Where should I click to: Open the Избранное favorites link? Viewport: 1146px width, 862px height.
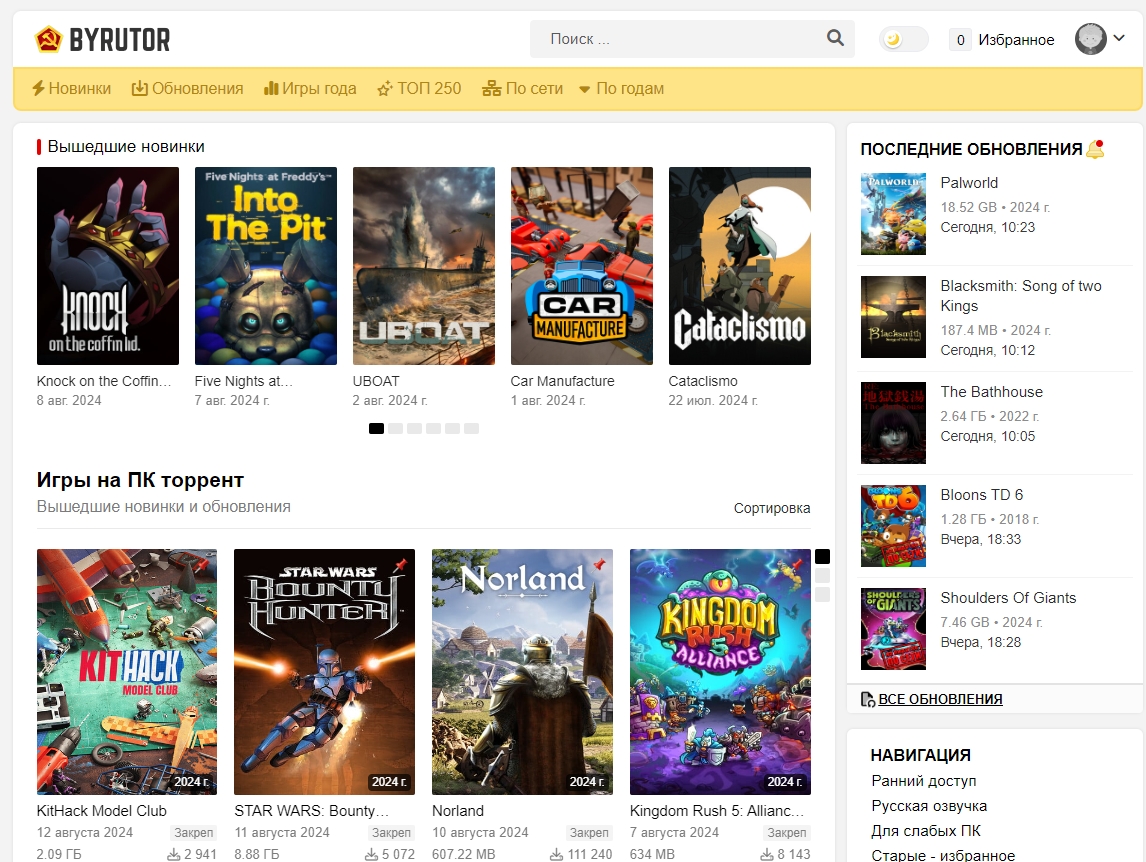[1016, 39]
